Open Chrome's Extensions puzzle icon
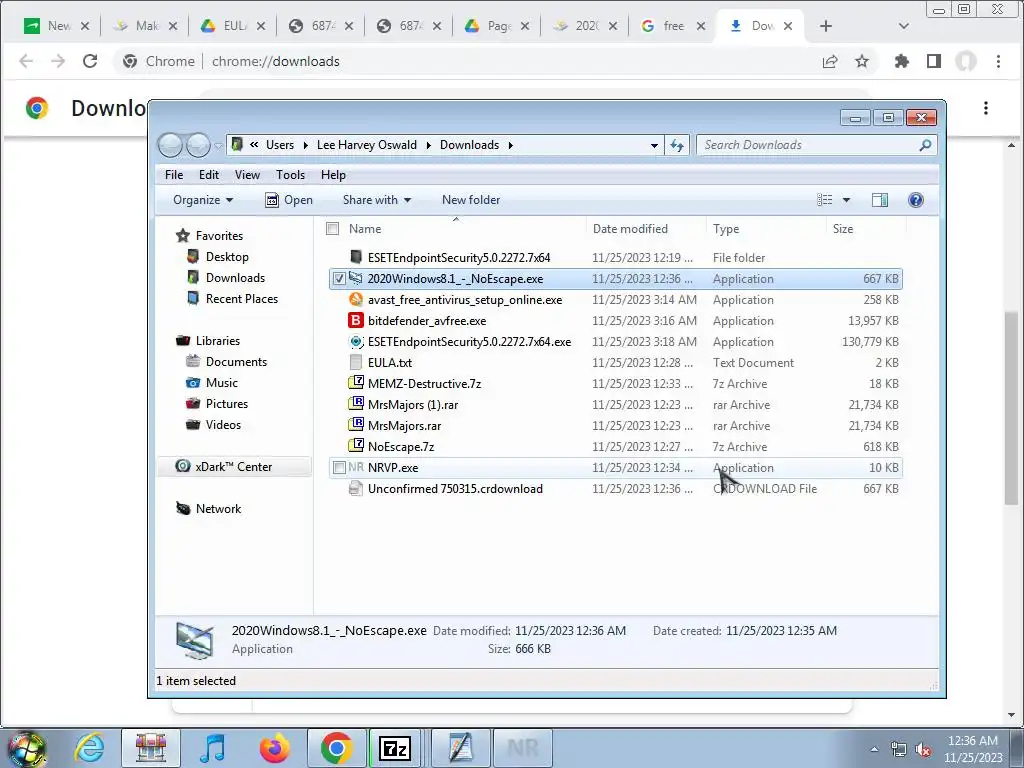 [902, 61]
